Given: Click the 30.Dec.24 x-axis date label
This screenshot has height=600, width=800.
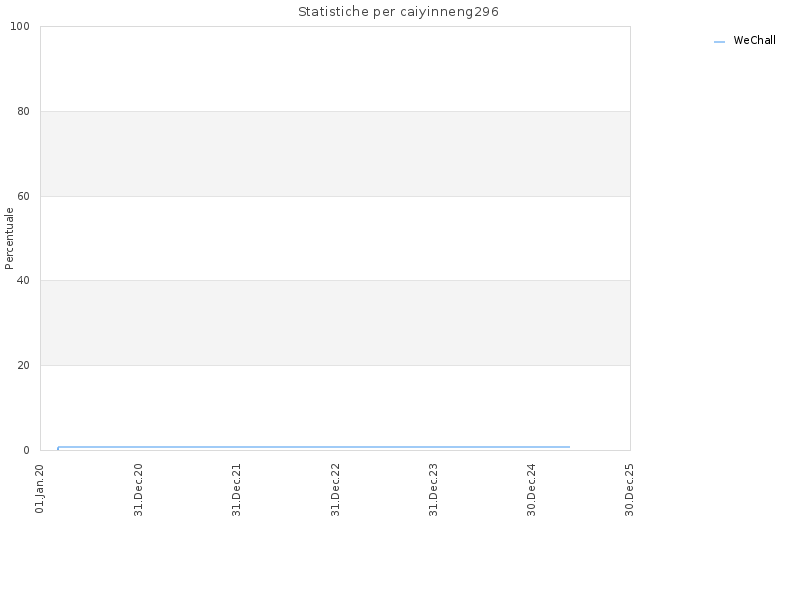Looking at the screenshot, I should 532,490.
